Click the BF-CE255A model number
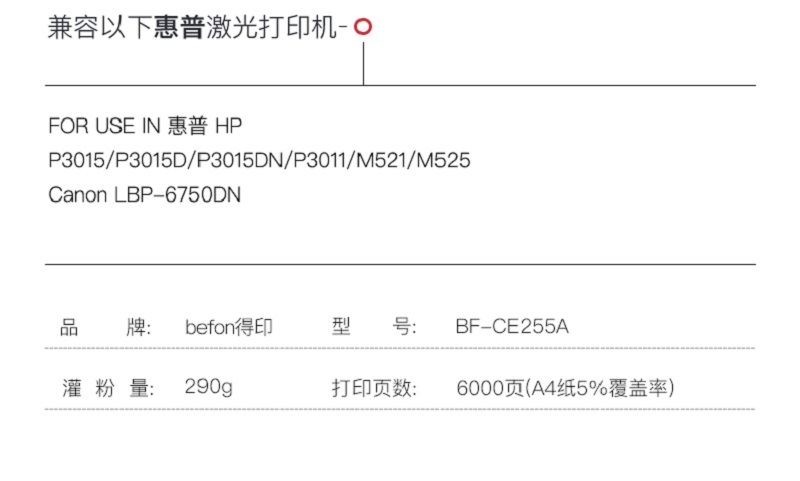The width and height of the screenshot is (800, 481). coord(512,326)
